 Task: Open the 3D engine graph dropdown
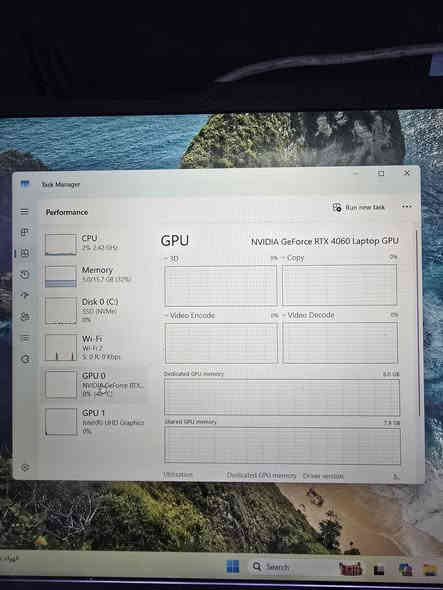click(x=172, y=259)
